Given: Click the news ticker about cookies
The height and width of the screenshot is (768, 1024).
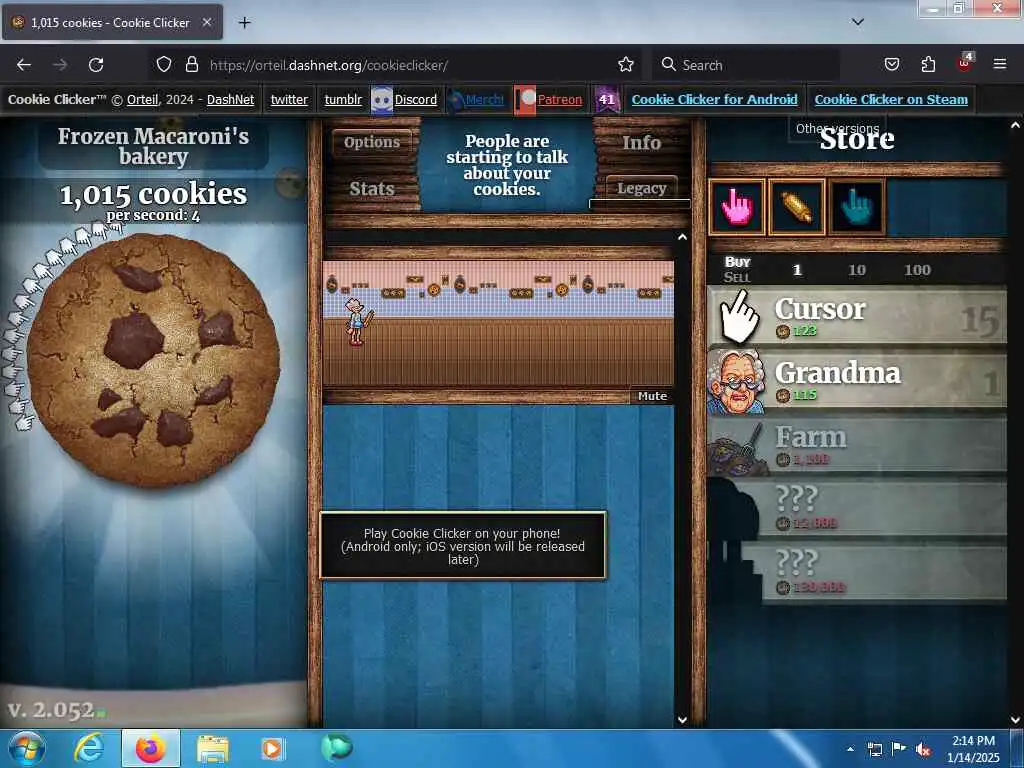Looking at the screenshot, I should coord(507,165).
